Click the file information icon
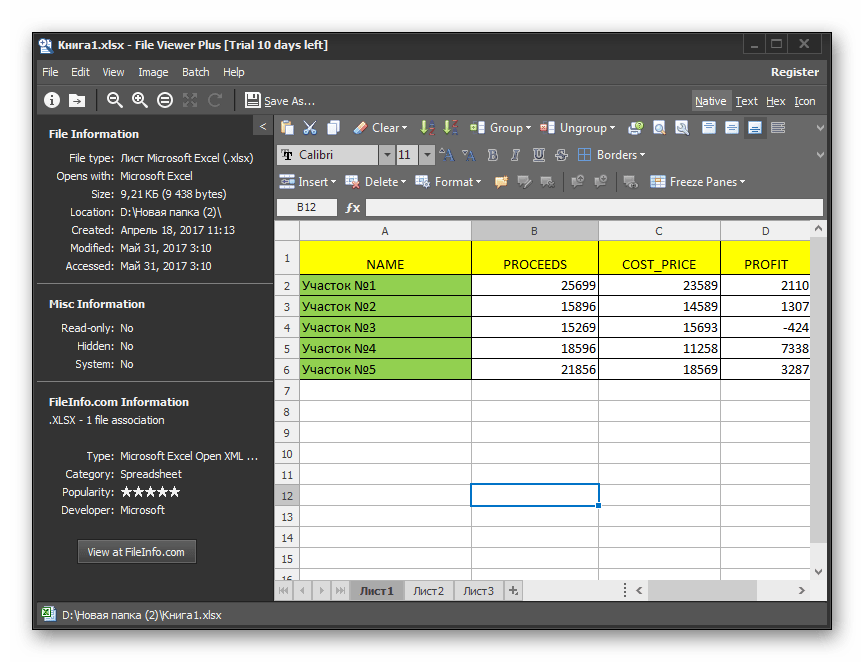The image size is (864, 662). (52, 100)
